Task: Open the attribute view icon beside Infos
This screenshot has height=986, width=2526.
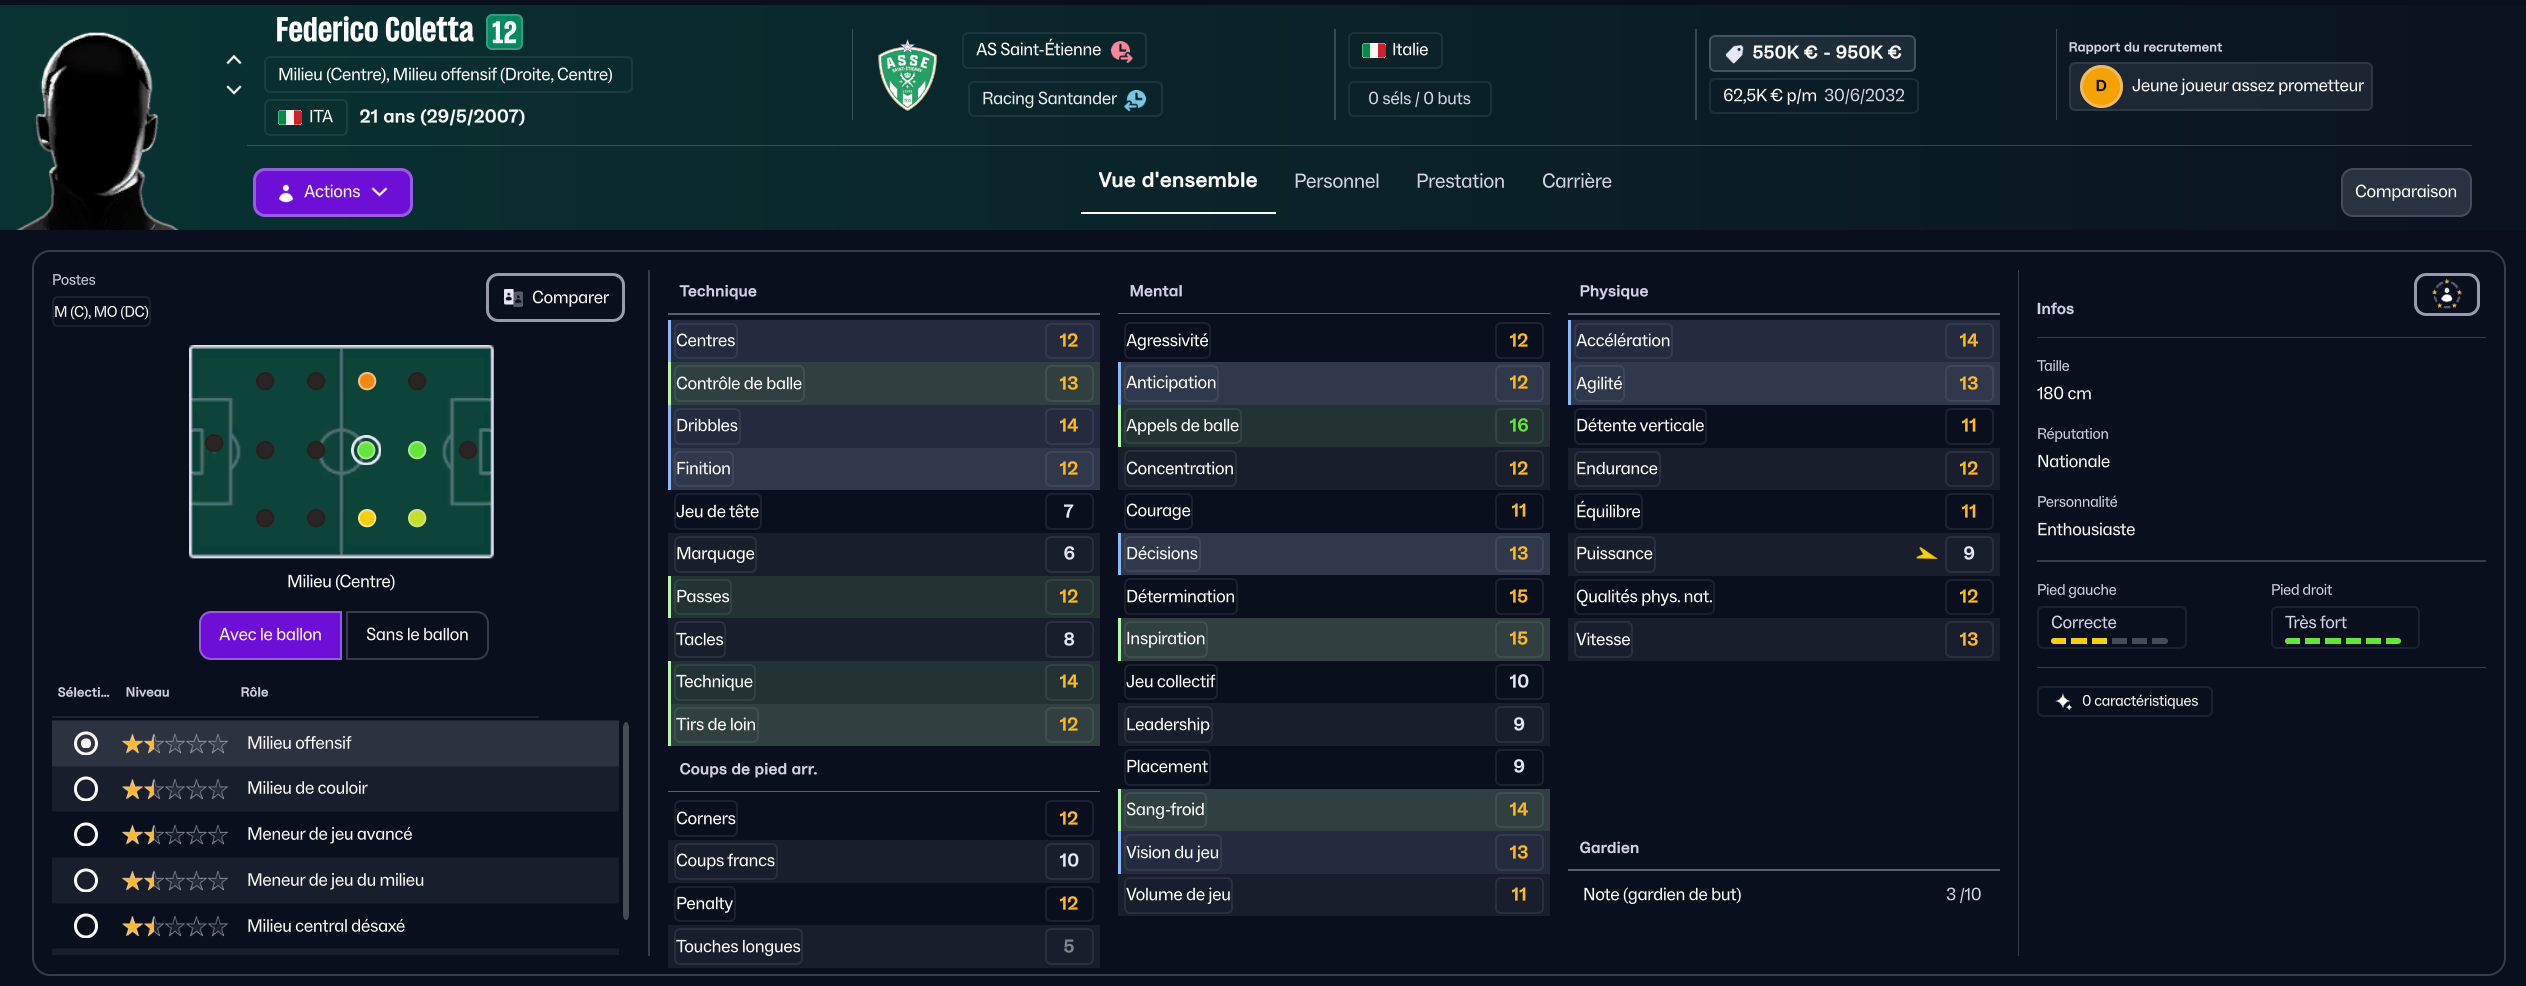Action: (x=2446, y=295)
